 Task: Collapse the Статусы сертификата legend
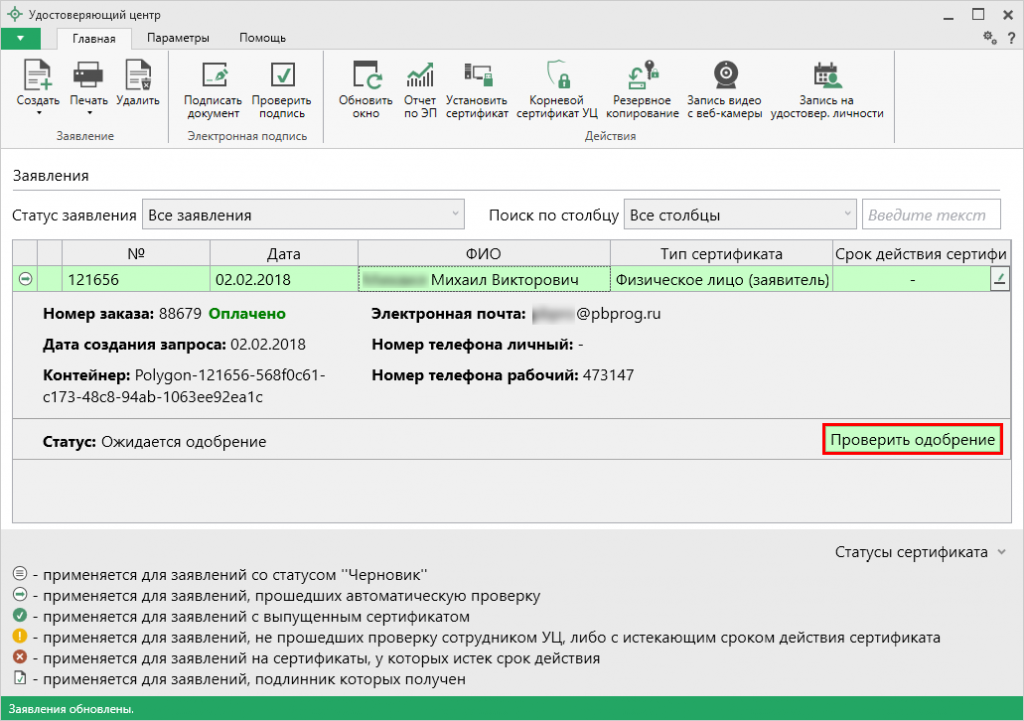(1001, 552)
